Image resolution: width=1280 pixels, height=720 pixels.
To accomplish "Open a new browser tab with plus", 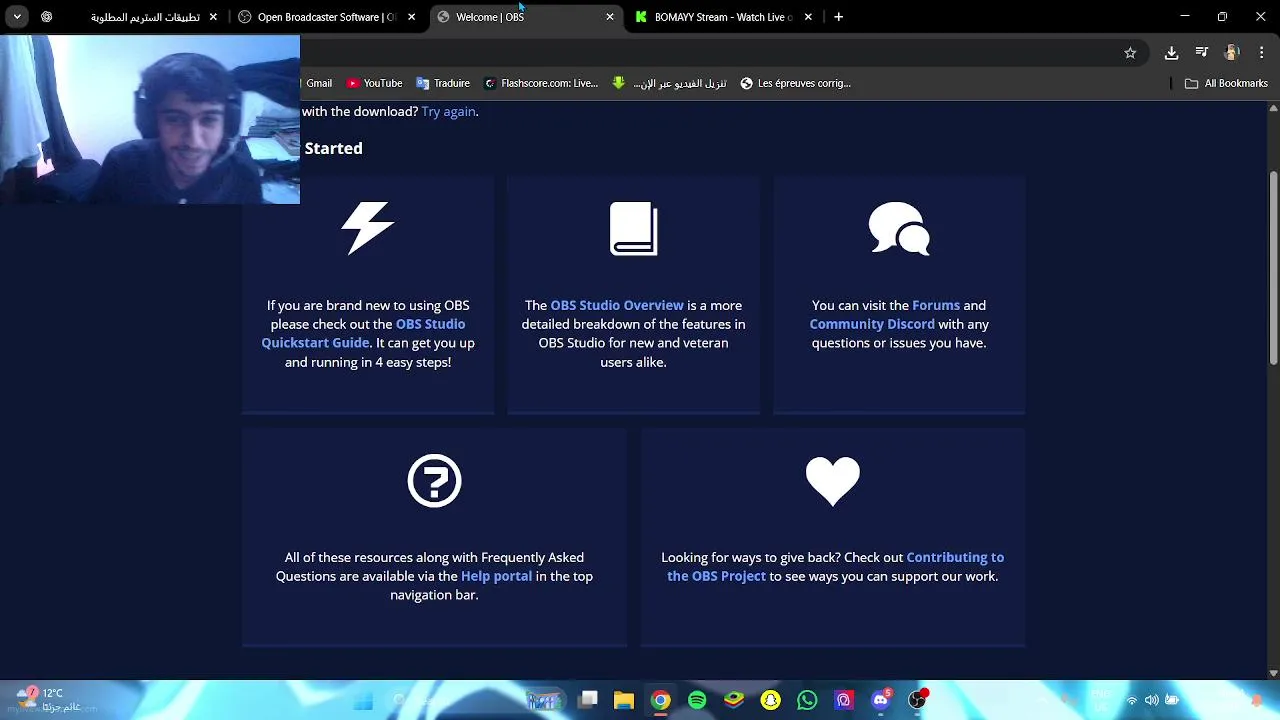I will [838, 17].
